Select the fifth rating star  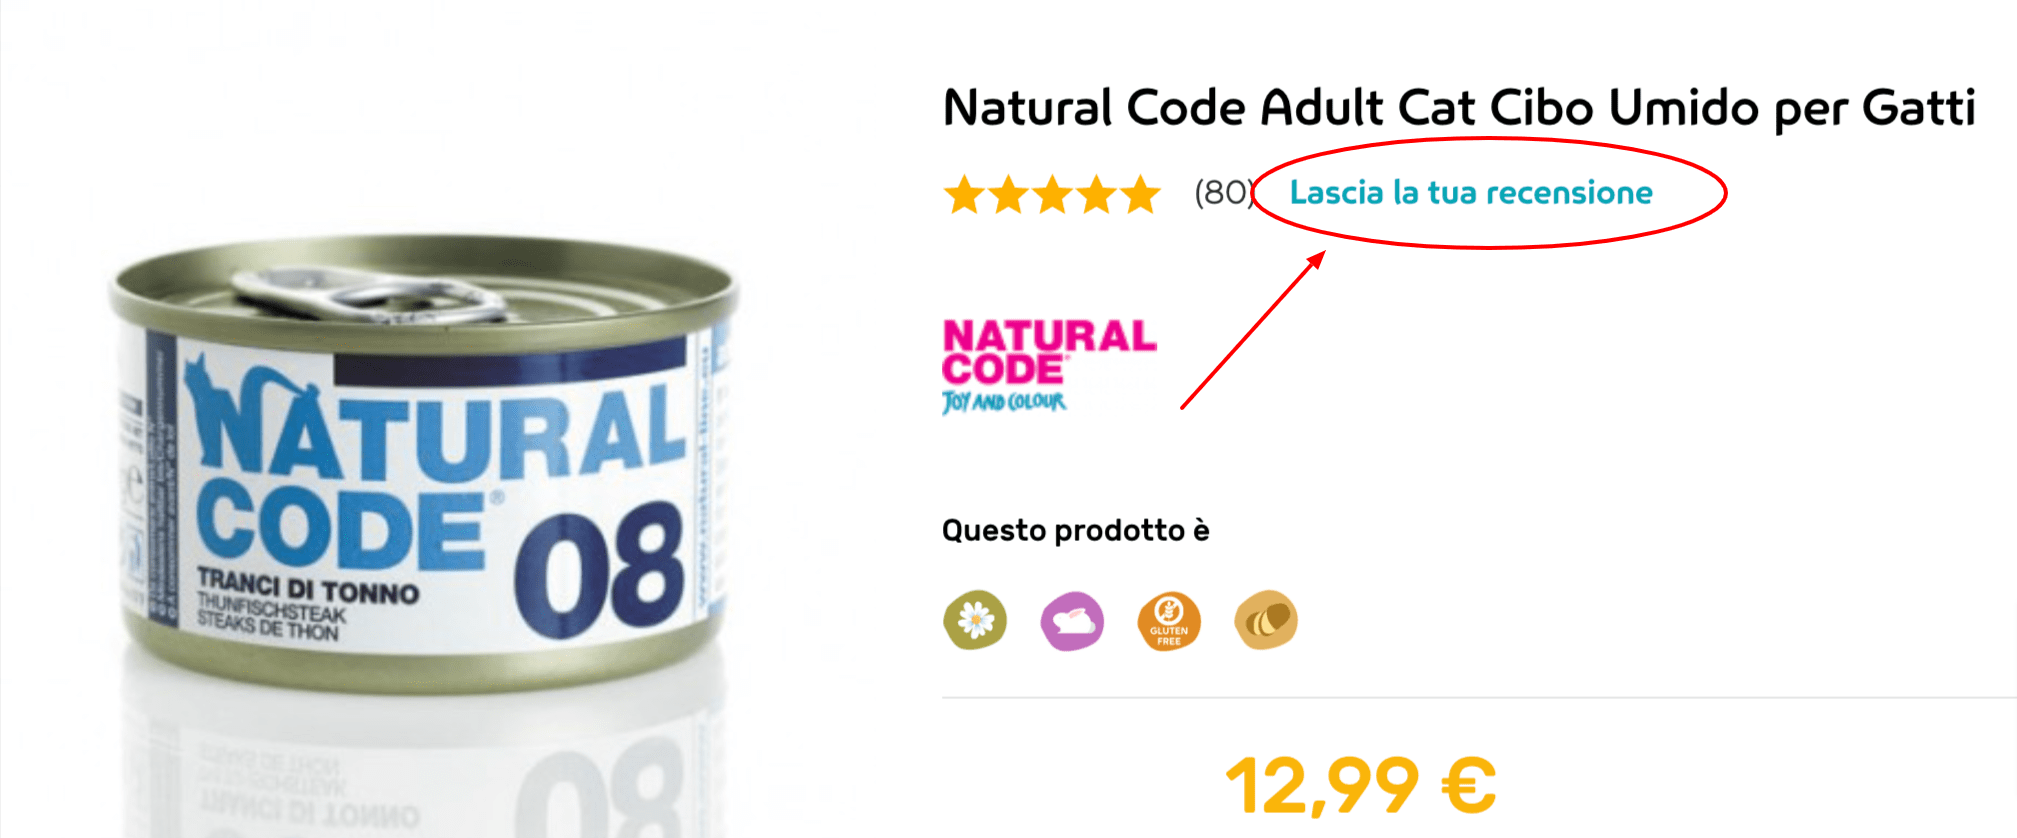click(1141, 194)
